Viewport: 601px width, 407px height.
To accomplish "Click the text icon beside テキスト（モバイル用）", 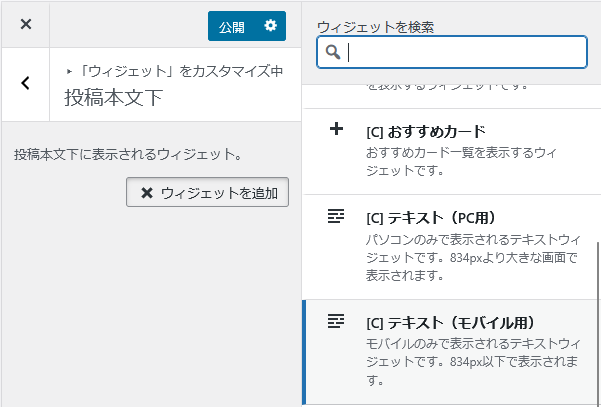I will pyautogui.click(x=336, y=321).
